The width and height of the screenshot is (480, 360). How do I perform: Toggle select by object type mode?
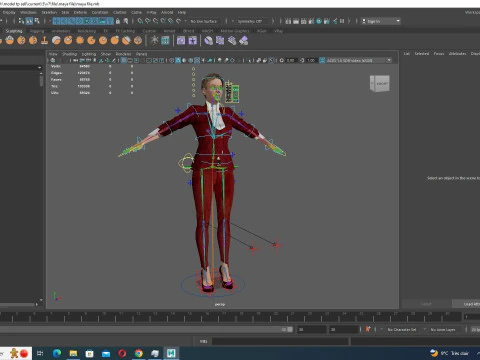pyautogui.click(x=29, y=21)
